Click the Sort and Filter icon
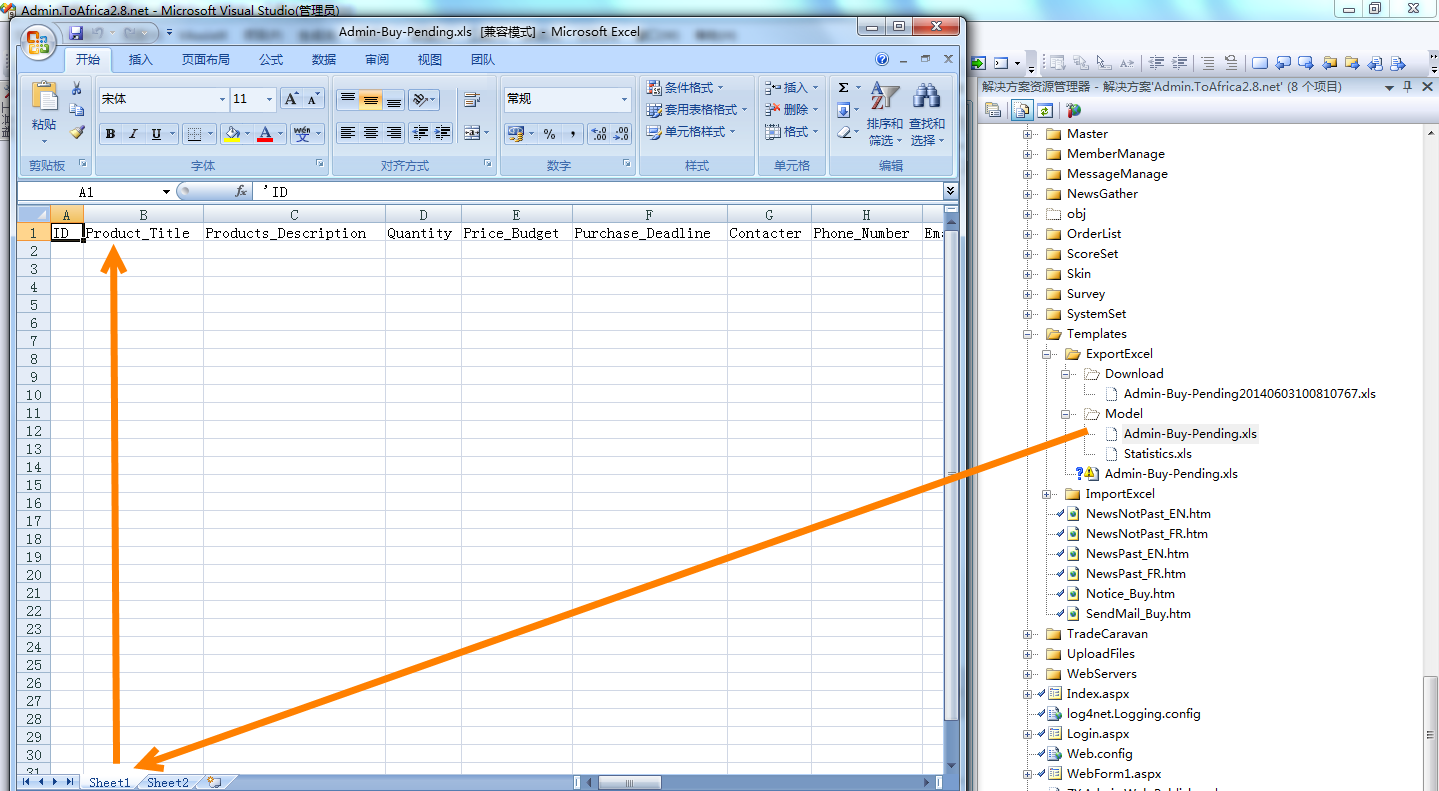Viewport: 1439px width, 791px height. (884, 96)
